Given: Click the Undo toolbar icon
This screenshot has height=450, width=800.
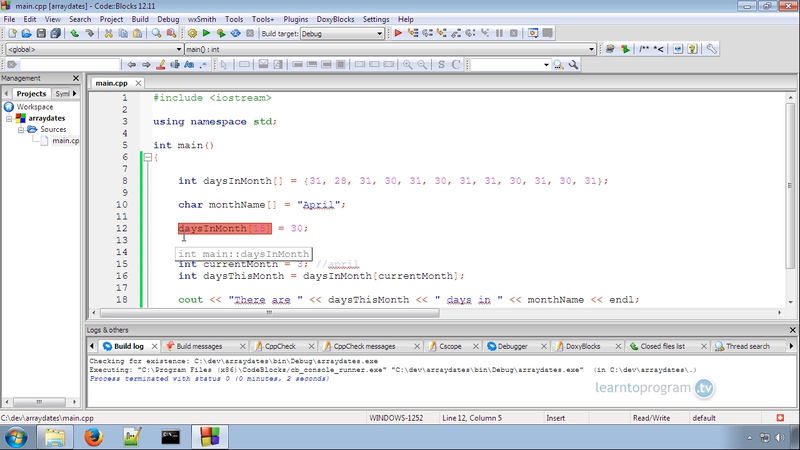Looking at the screenshot, I should [x=74, y=33].
